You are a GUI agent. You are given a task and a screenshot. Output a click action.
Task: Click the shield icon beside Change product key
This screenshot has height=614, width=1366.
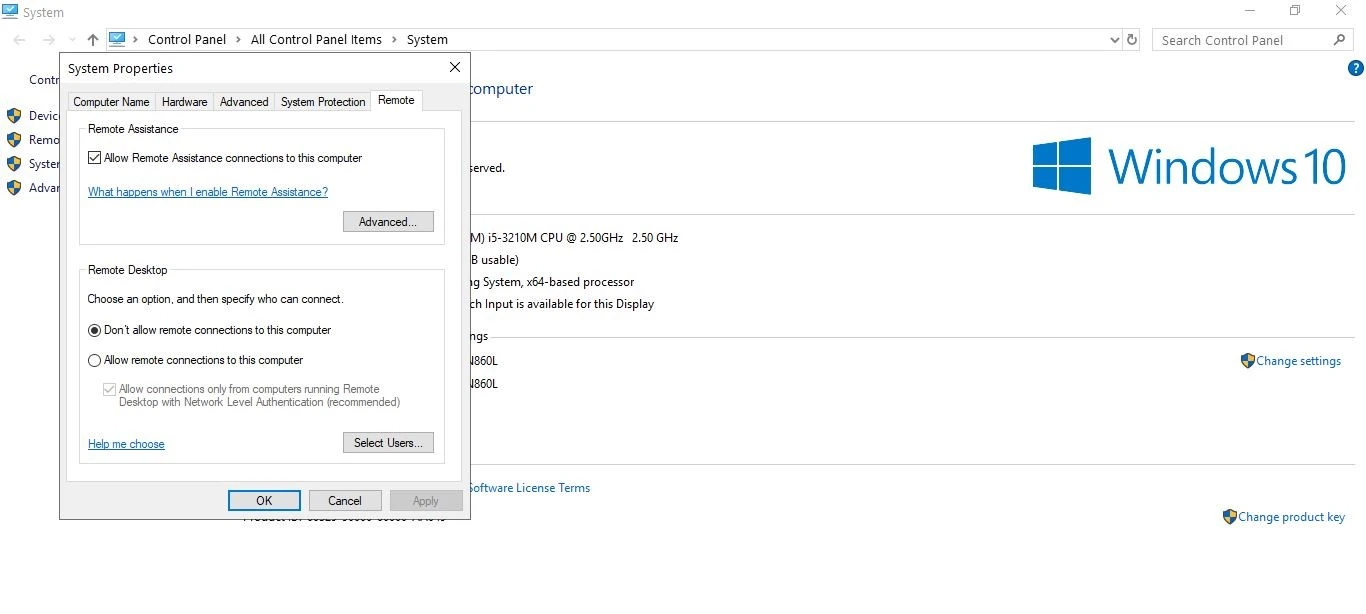(1229, 517)
